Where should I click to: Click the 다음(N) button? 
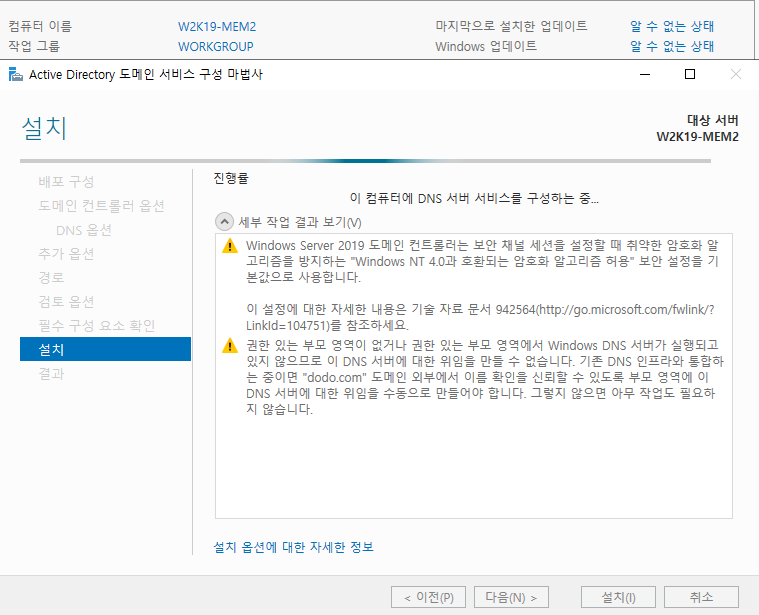click(x=511, y=597)
